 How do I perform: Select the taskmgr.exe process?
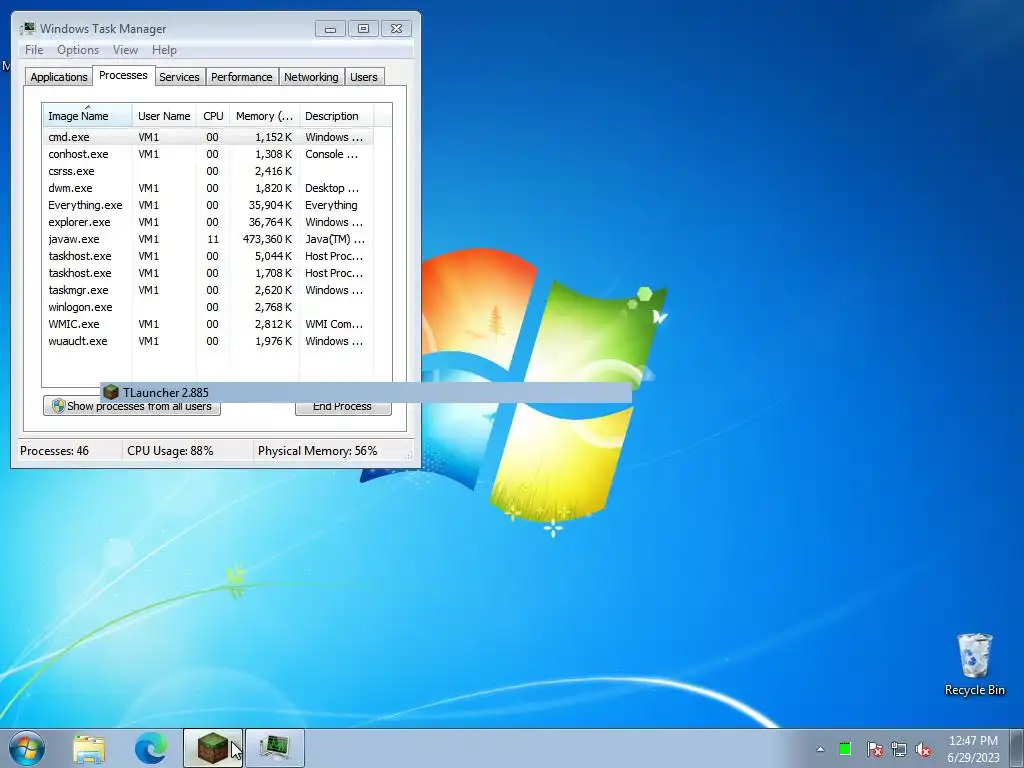208,290
